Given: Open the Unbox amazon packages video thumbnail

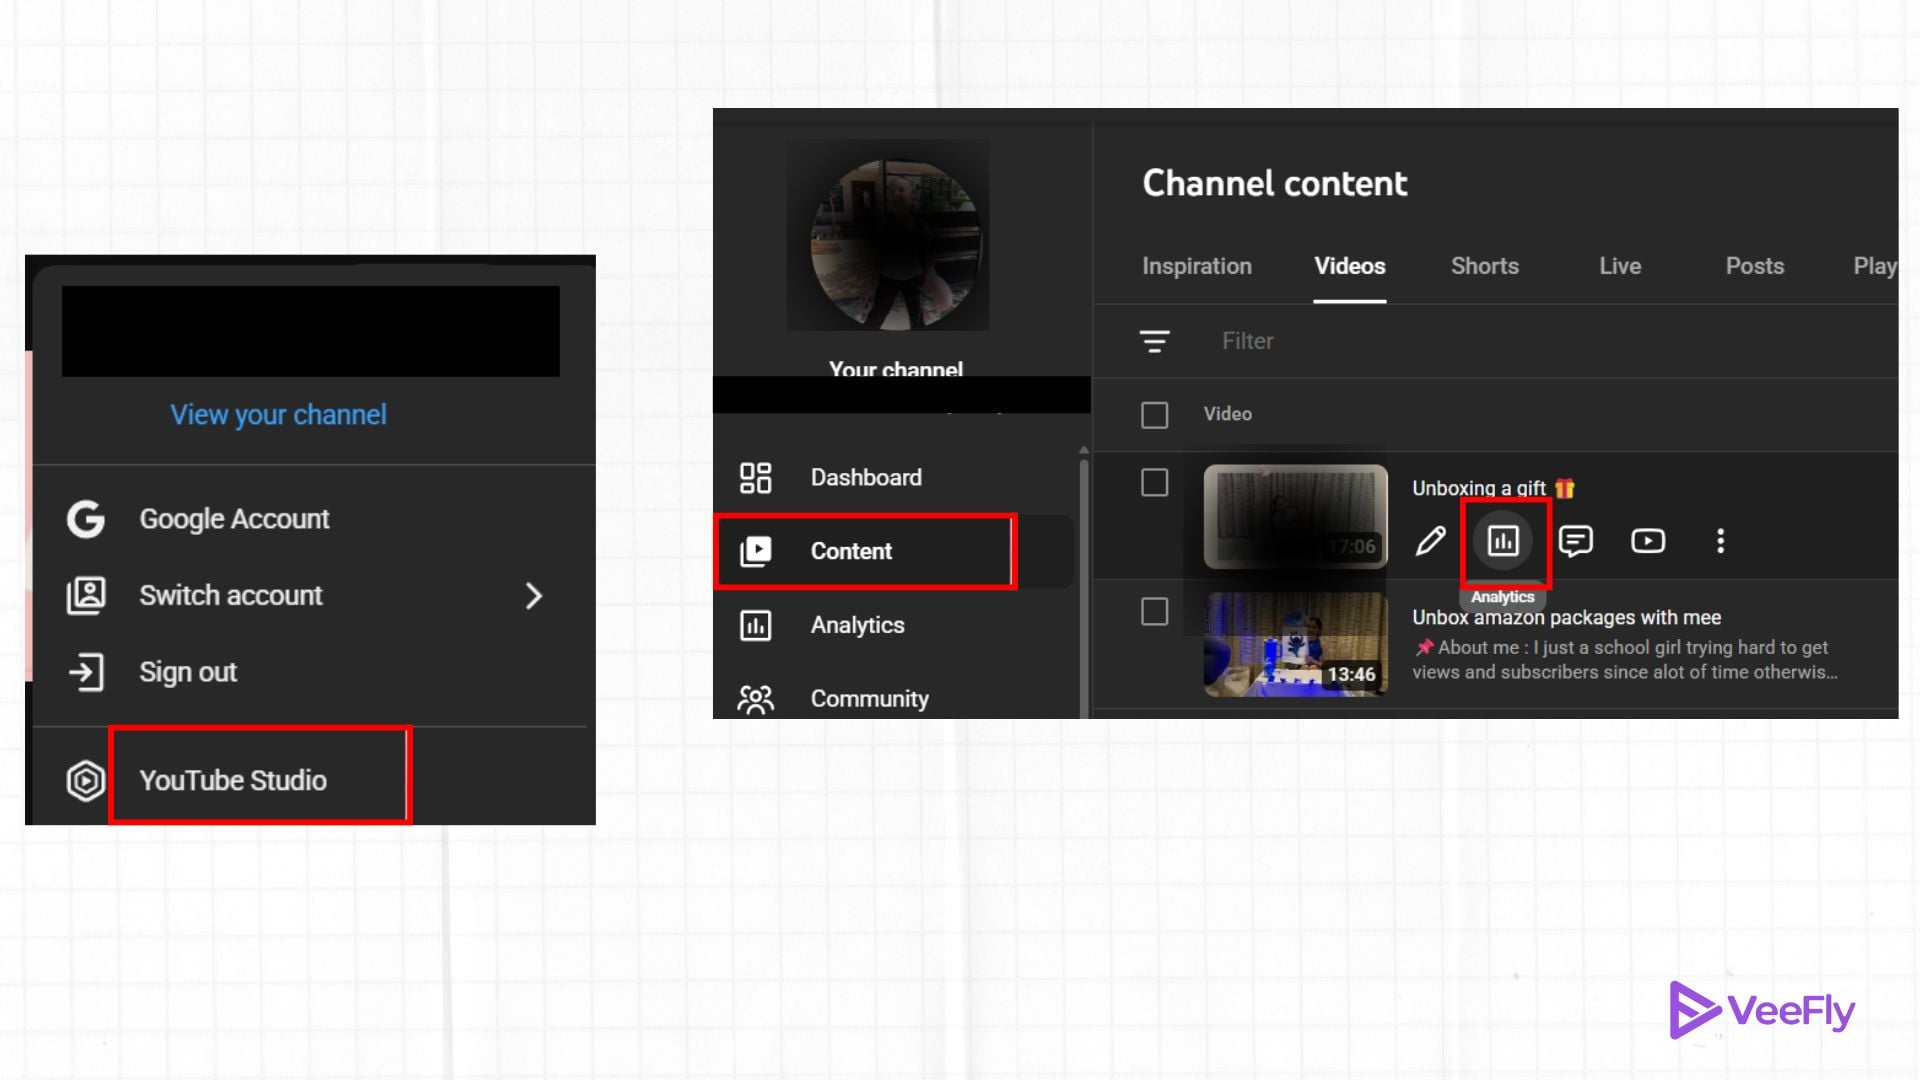Looking at the screenshot, I should (1294, 644).
